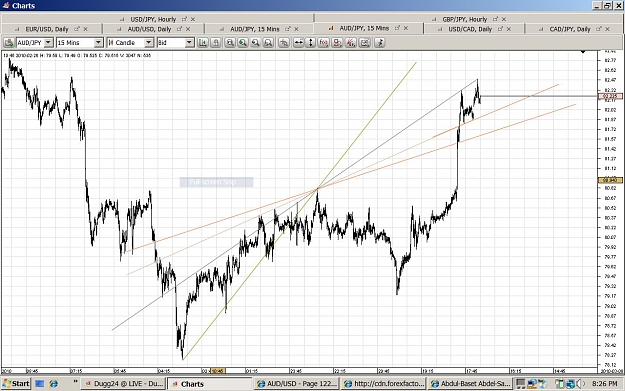Switch to Dugg24 @ LIVE taskbar window
Image resolution: width=625 pixels, height=391 pixels.
pyautogui.click(x=123, y=384)
